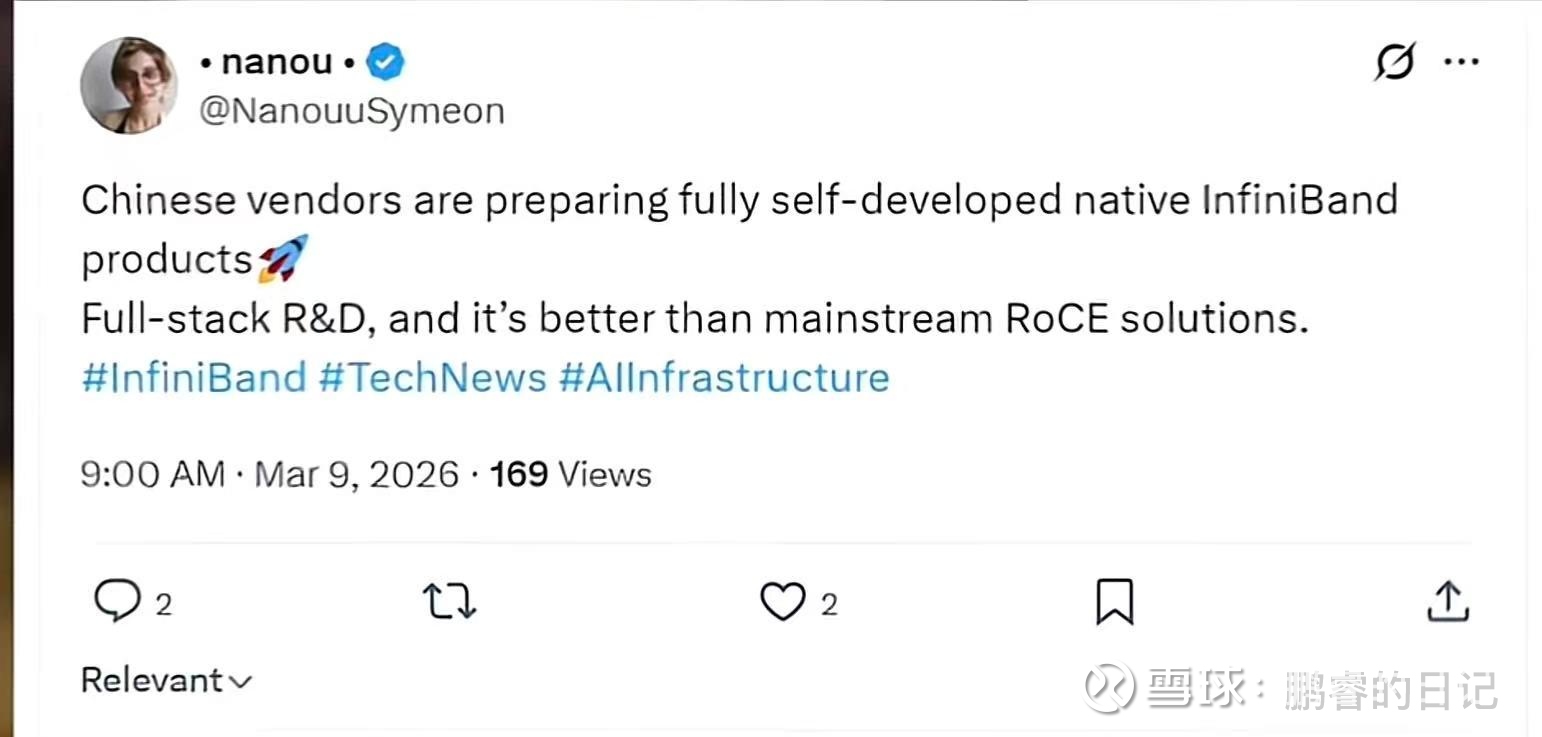Viewport: 1542px width, 737px height.
Task: Open the #TechNews hashtag
Action: pos(432,378)
